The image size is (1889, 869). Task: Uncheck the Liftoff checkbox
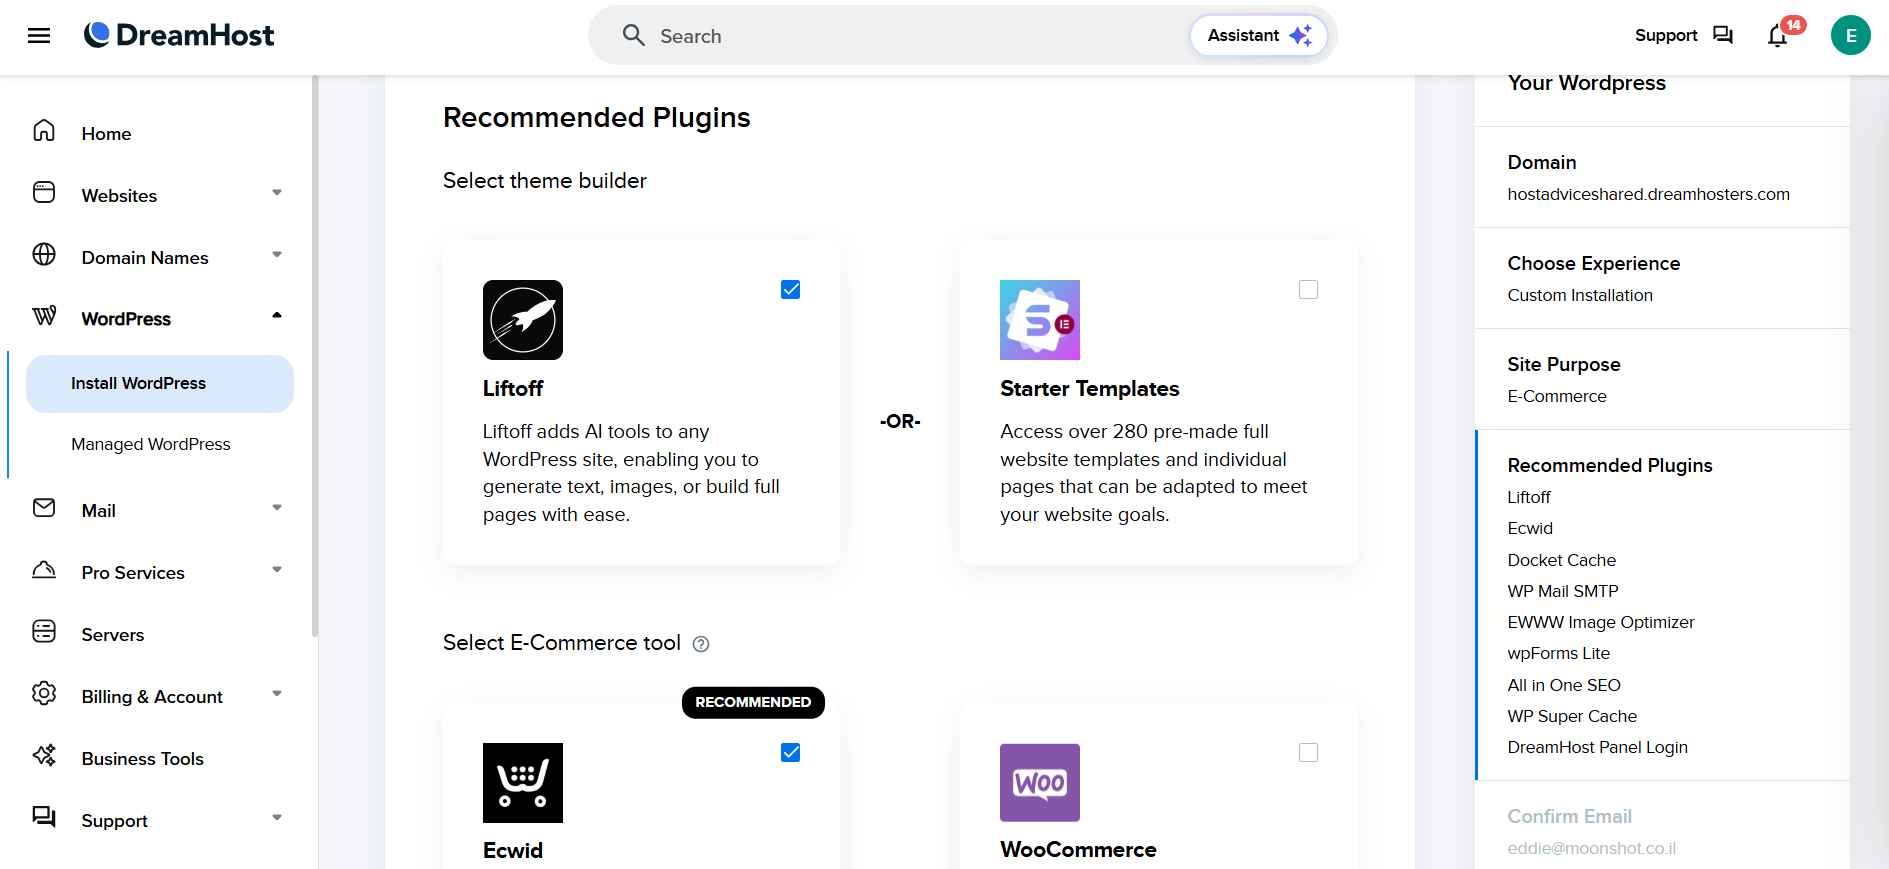tap(791, 290)
